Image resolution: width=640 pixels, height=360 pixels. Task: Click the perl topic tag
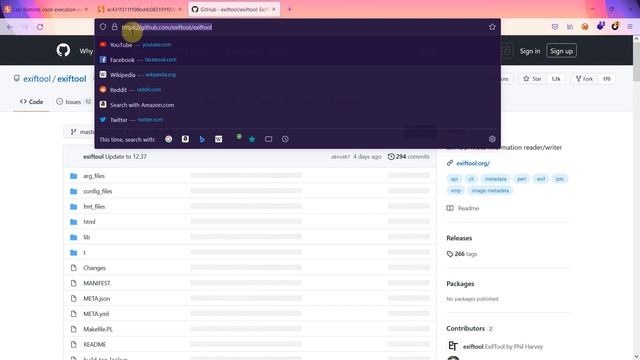[x=521, y=179]
